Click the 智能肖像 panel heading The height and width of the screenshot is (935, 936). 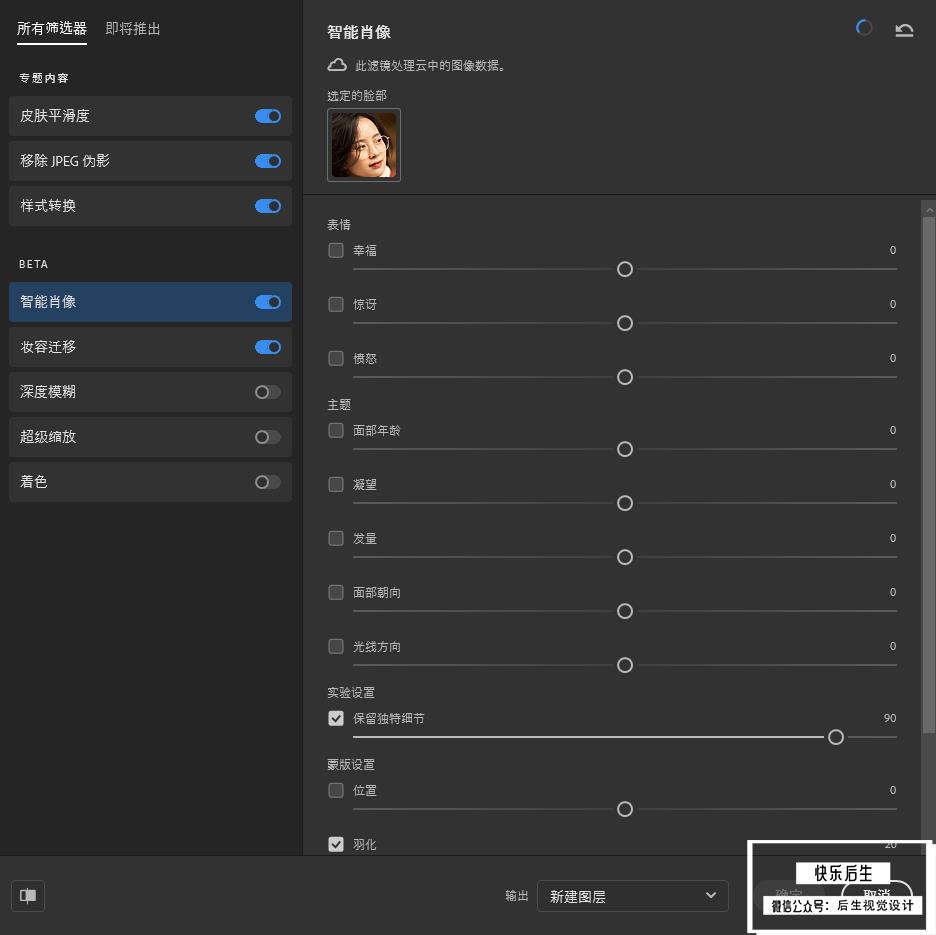359,32
